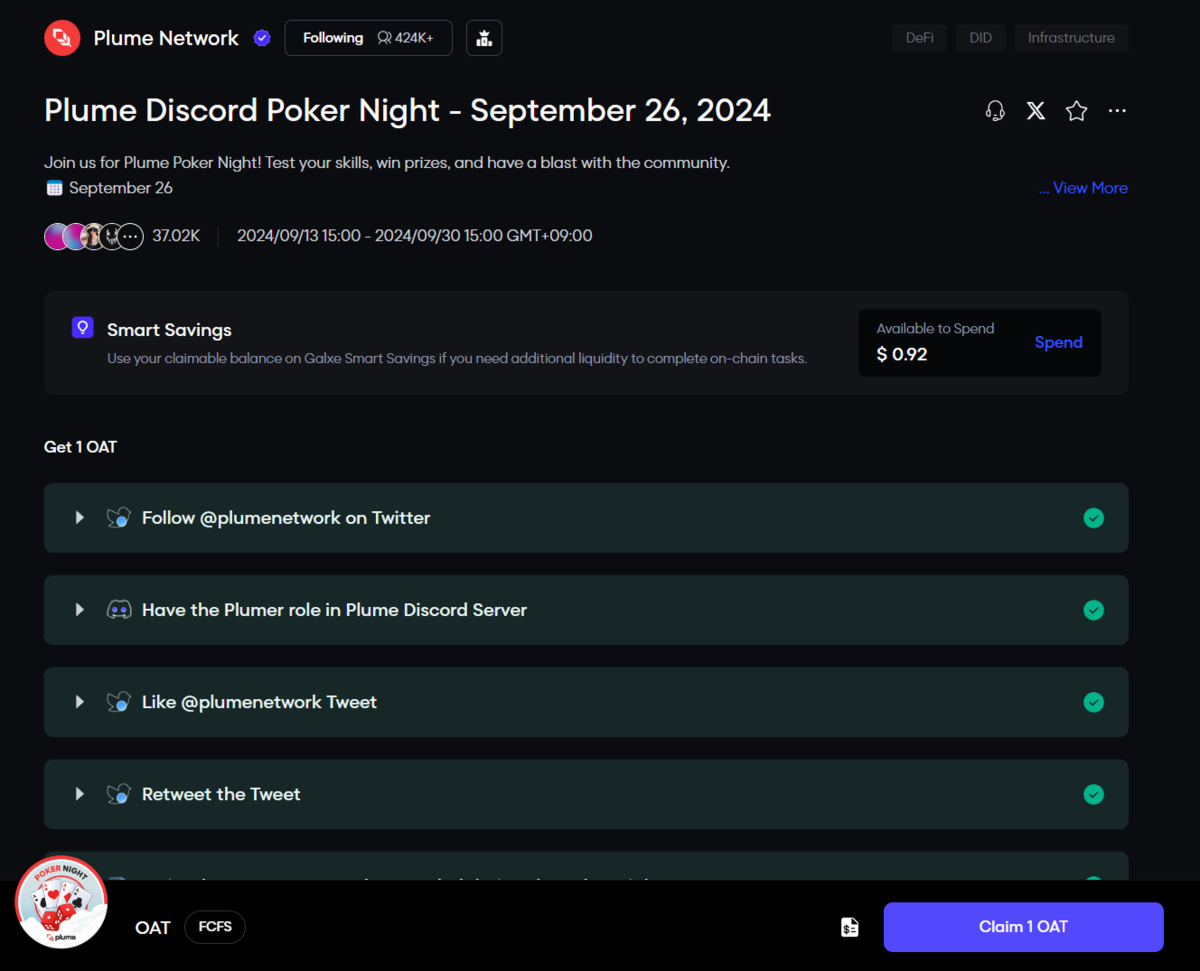This screenshot has height=971, width=1200.
Task: Select the DeFi category tag
Action: (x=919, y=38)
